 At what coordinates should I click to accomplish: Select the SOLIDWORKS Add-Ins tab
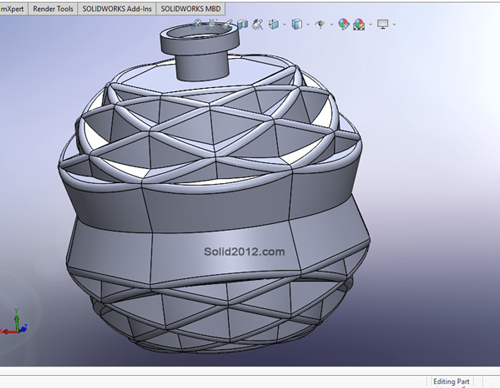point(117,9)
